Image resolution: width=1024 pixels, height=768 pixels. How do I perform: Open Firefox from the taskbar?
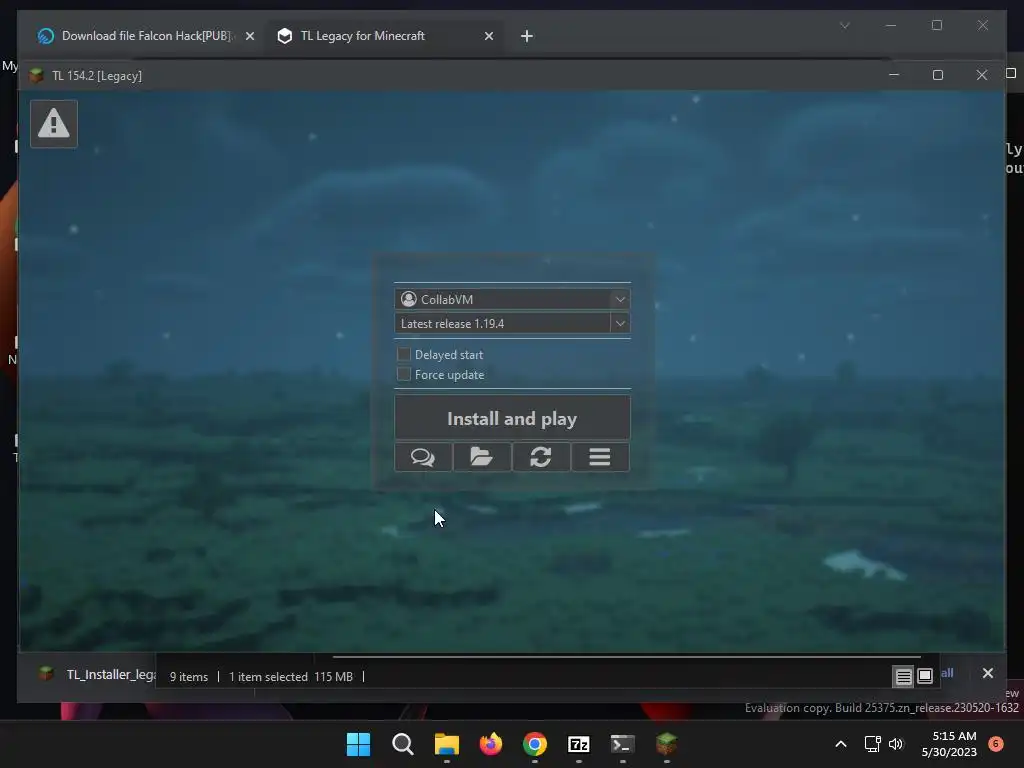pos(490,744)
